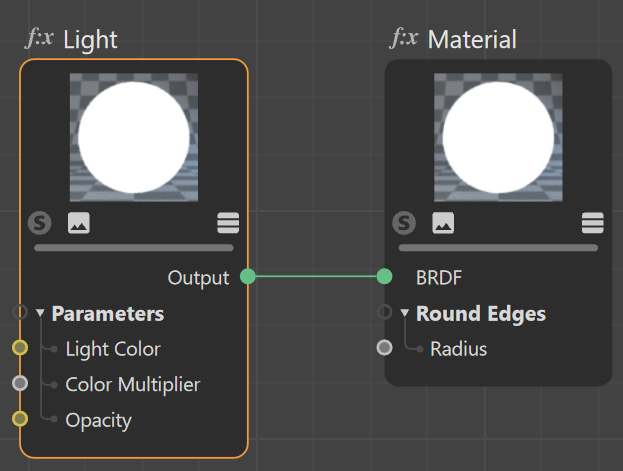The width and height of the screenshot is (623, 471).
Task: Click the Solo S icon on Light node
Action: click(x=39, y=223)
